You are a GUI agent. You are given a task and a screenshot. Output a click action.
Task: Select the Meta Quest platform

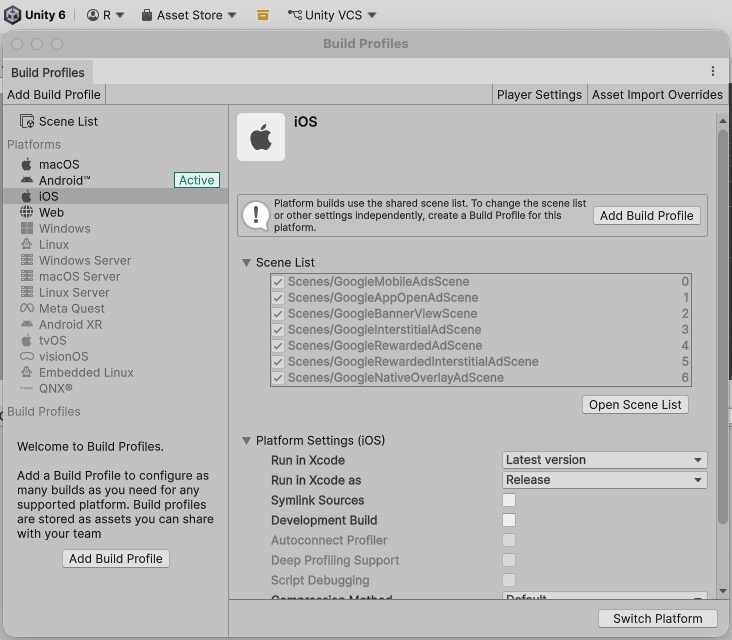(115, 309)
